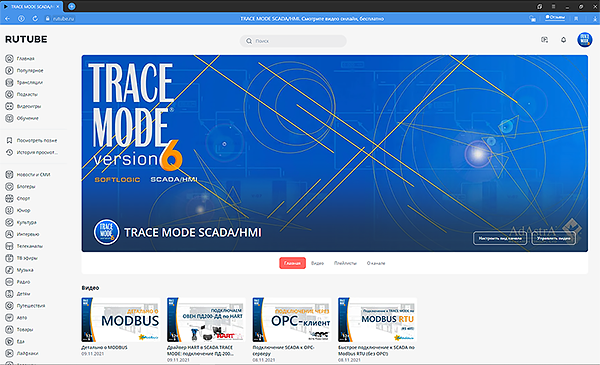Open the Авто category
Viewport: 600px width, 365px height.
[x=16, y=317]
